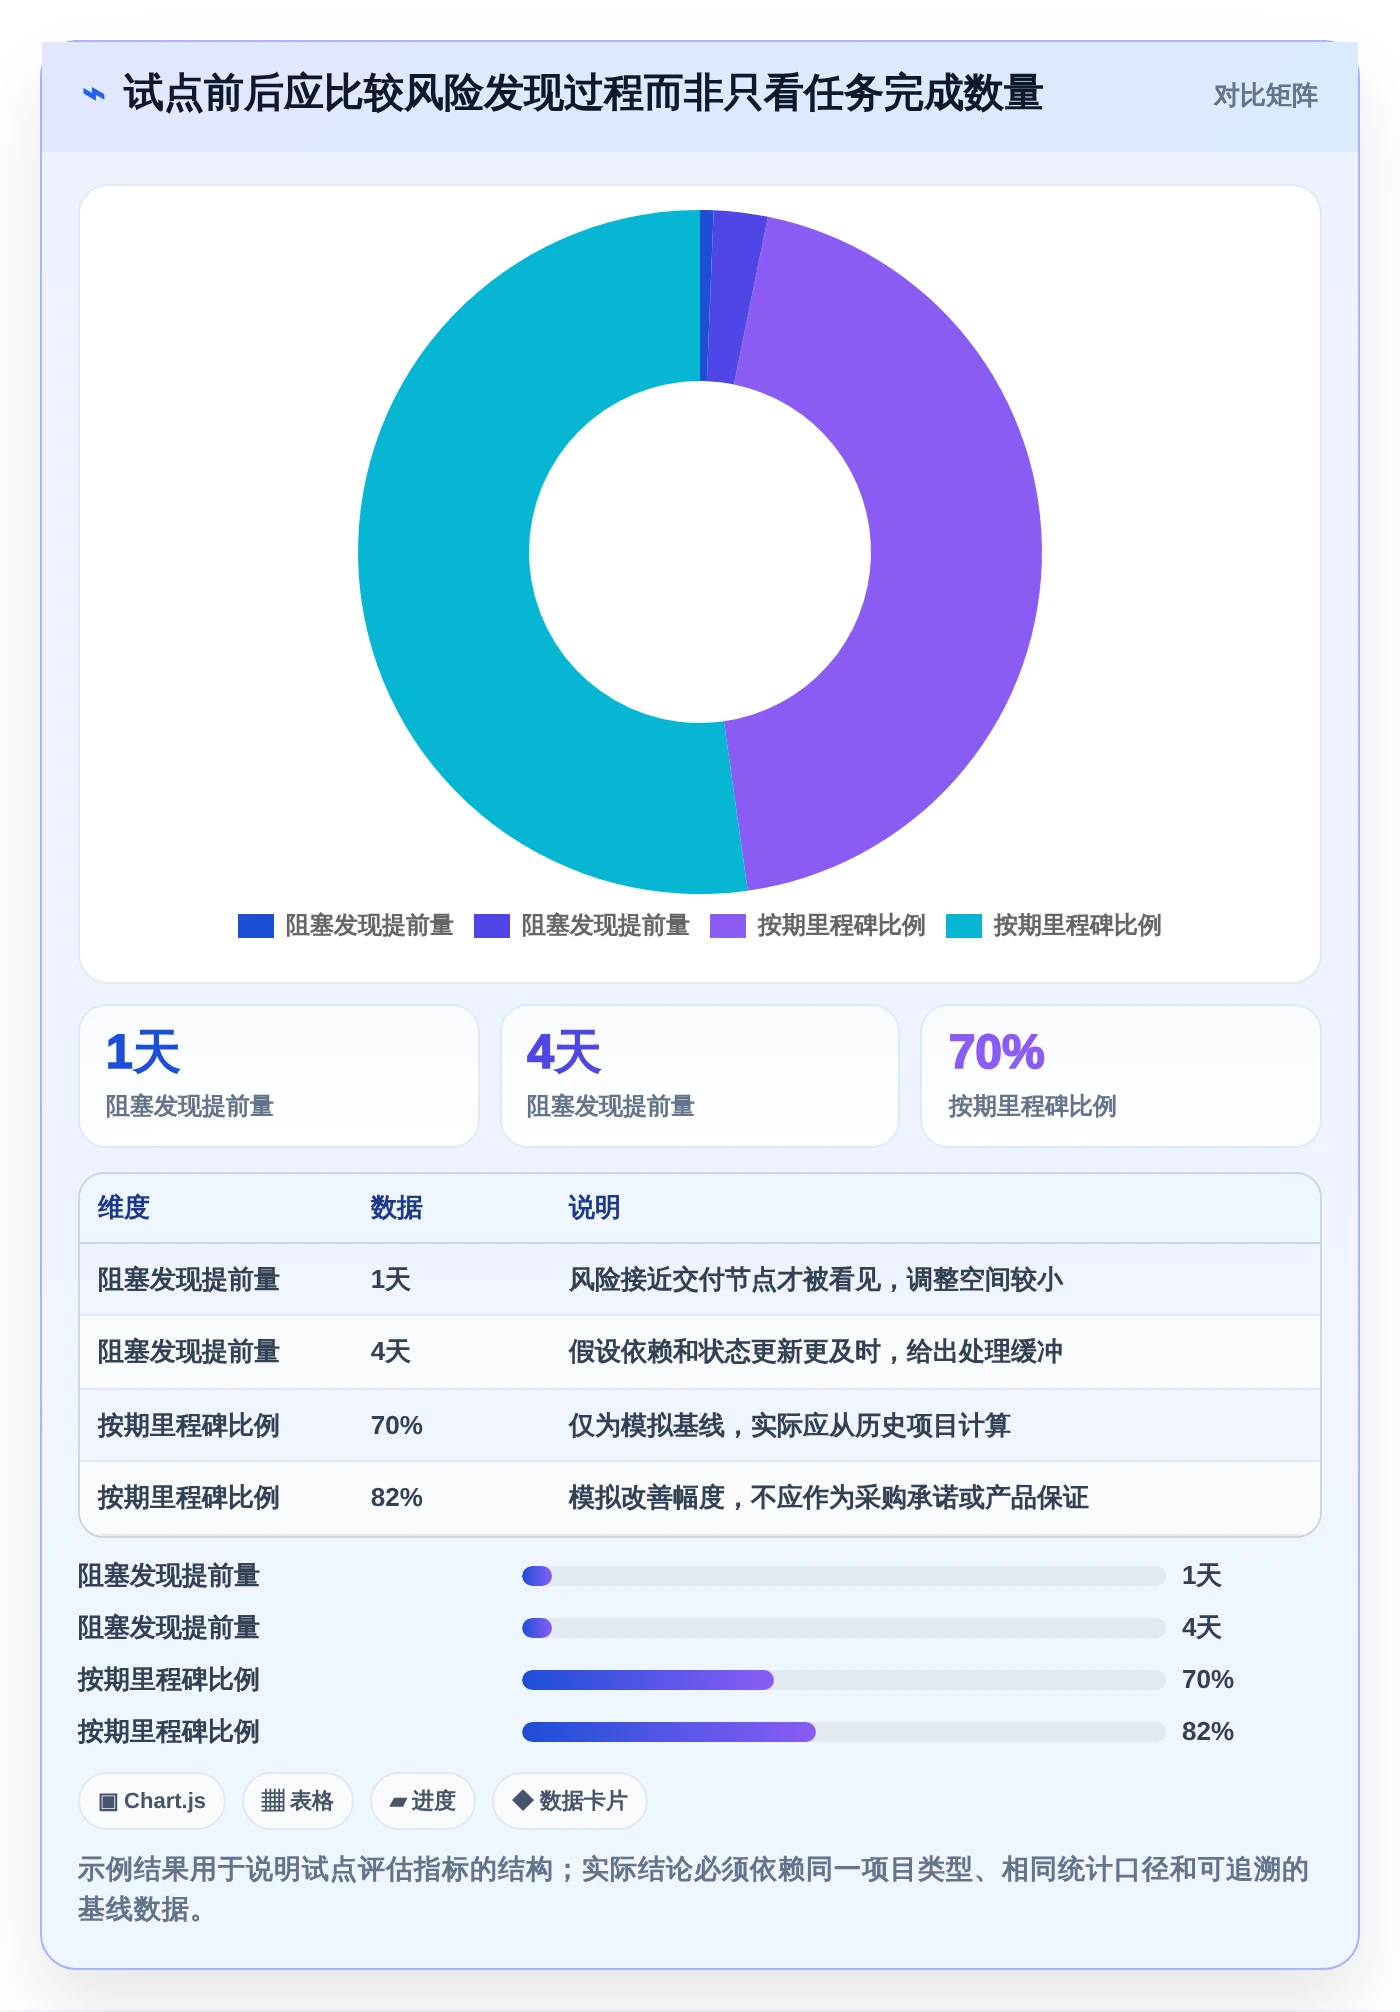Click table cell 风险接近交付节点才被看见
Viewport: 1400px width, 2012px height.
(816, 1280)
